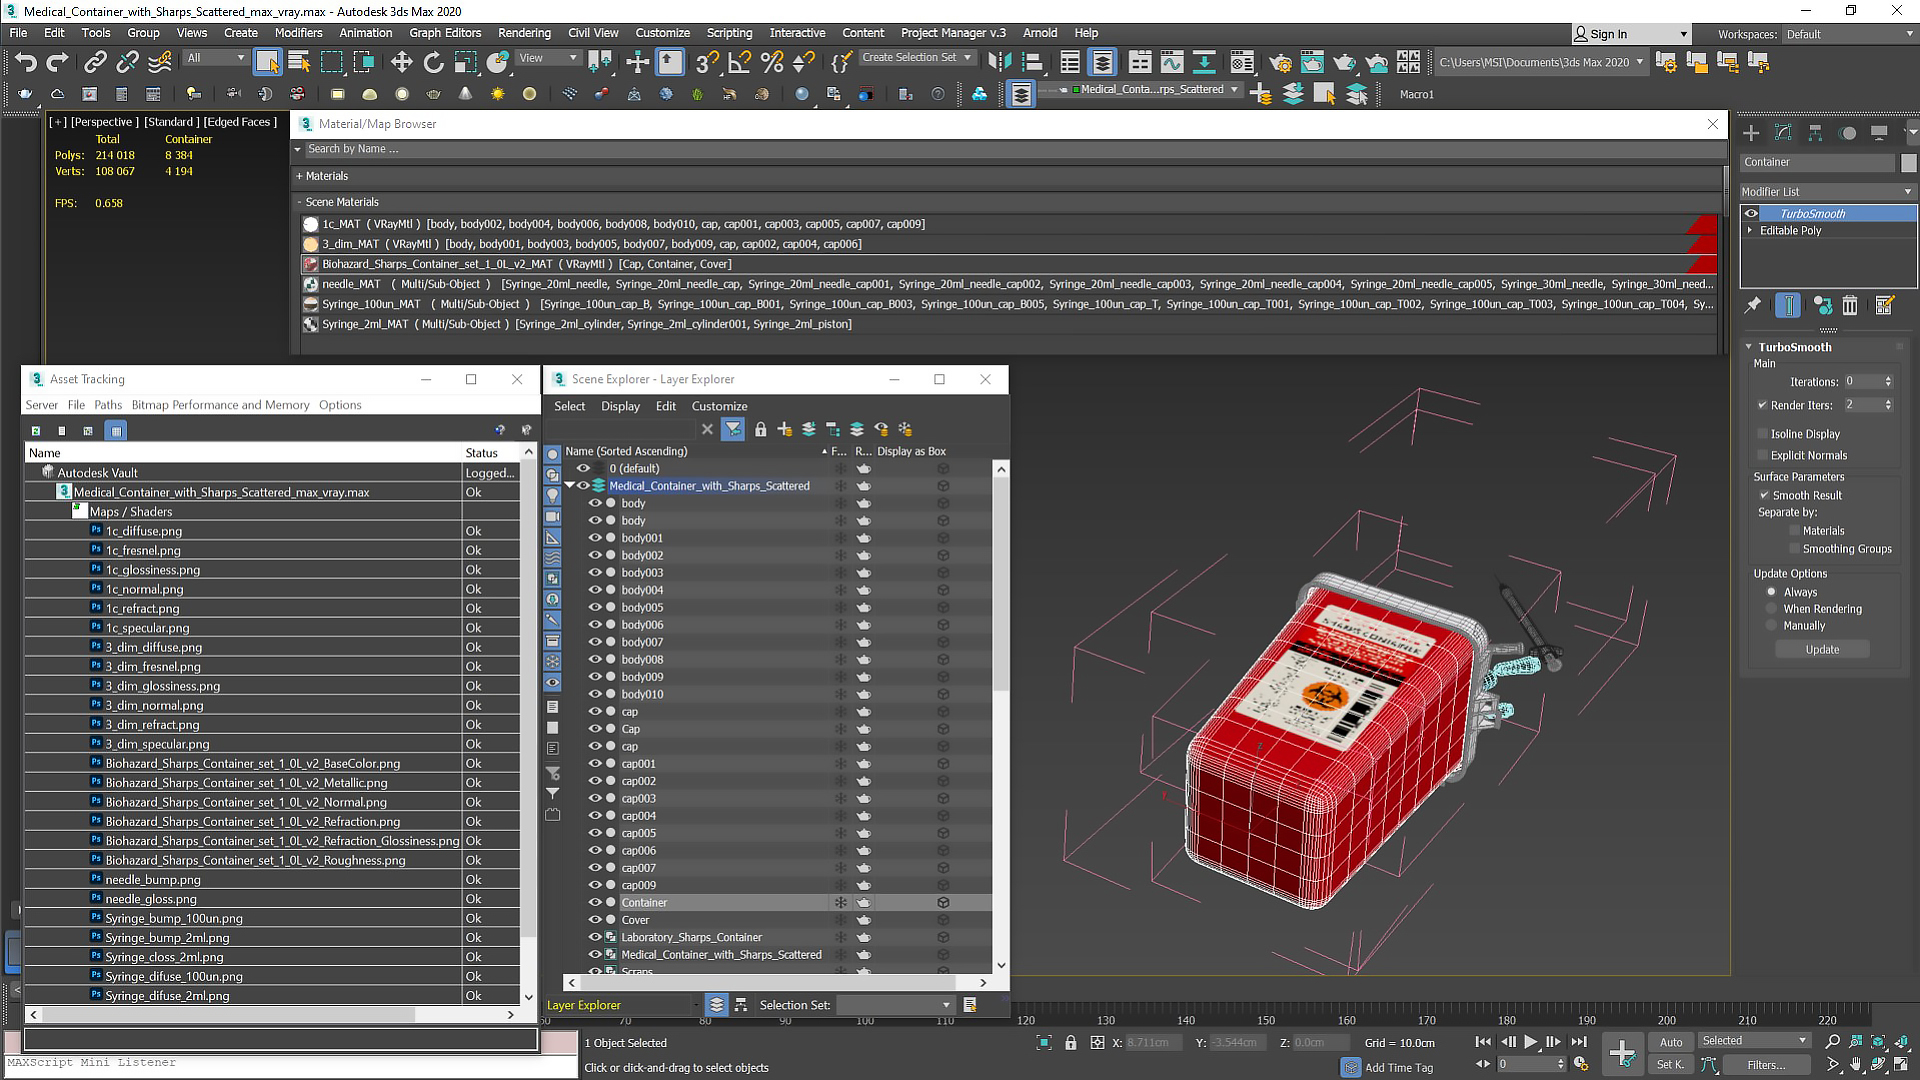1920x1080 pixels.
Task: Activate the Select Object tool
Action: click(267, 62)
